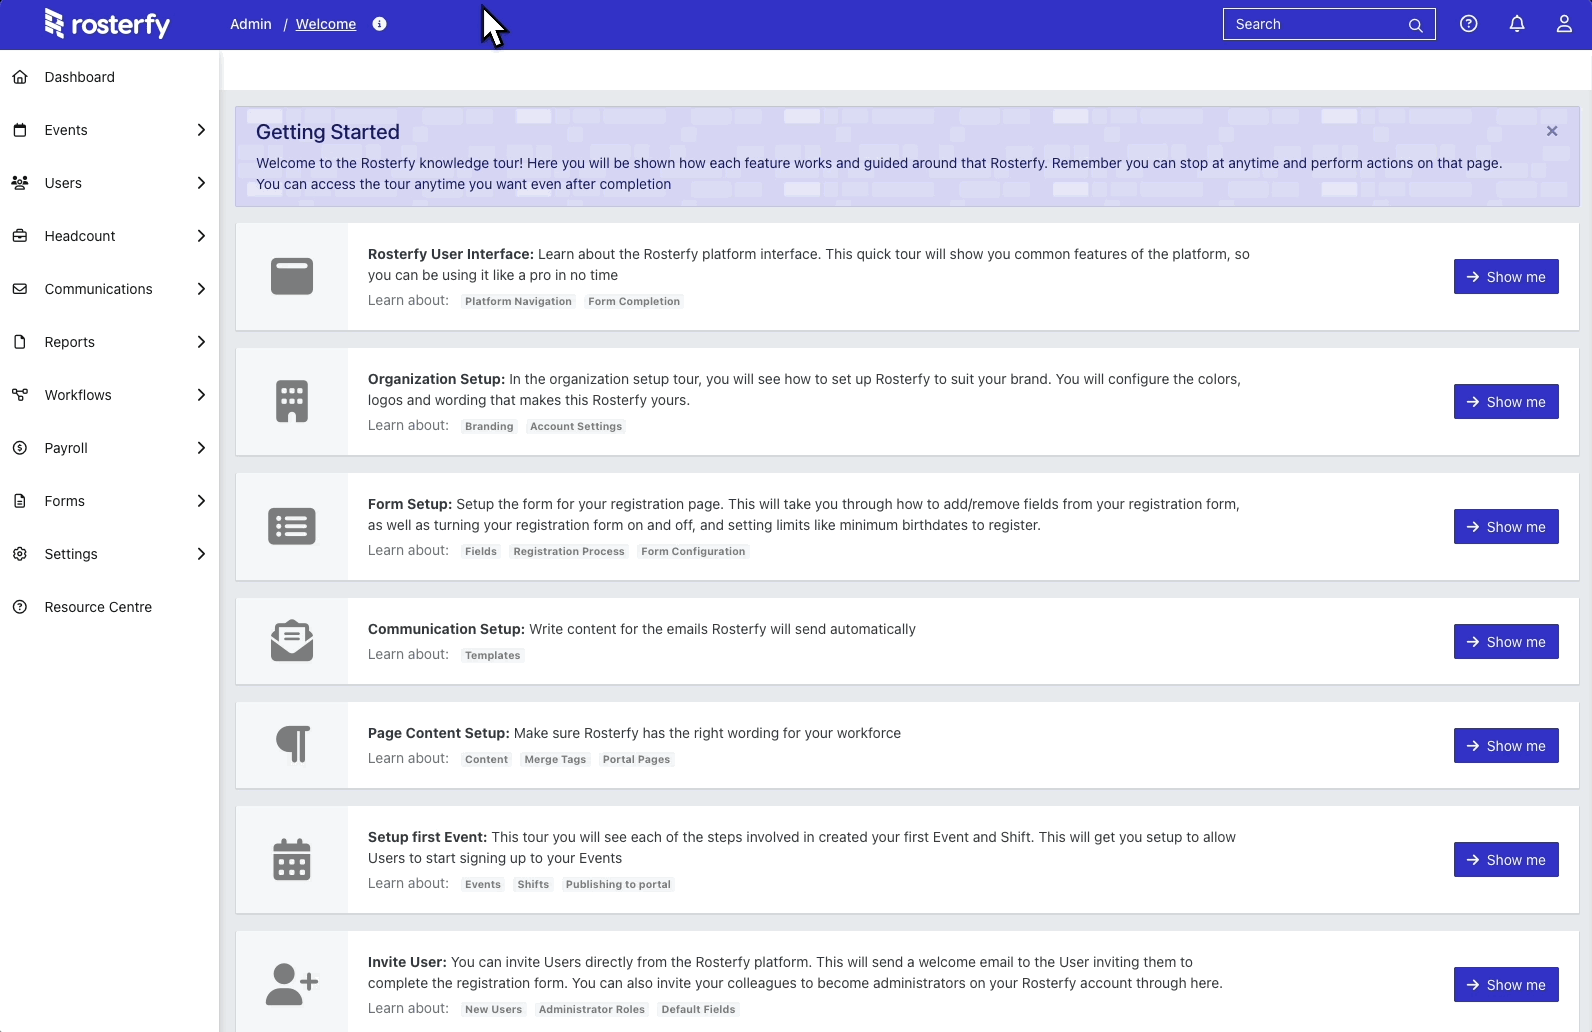The image size is (1592, 1032).
Task: Open the user profile icon
Action: coord(1563,24)
